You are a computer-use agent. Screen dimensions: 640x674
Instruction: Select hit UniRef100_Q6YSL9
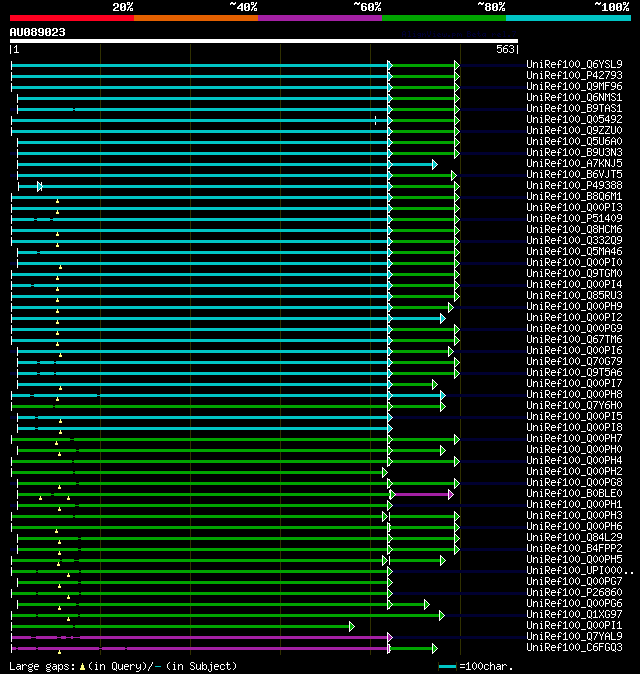(x=574, y=64)
